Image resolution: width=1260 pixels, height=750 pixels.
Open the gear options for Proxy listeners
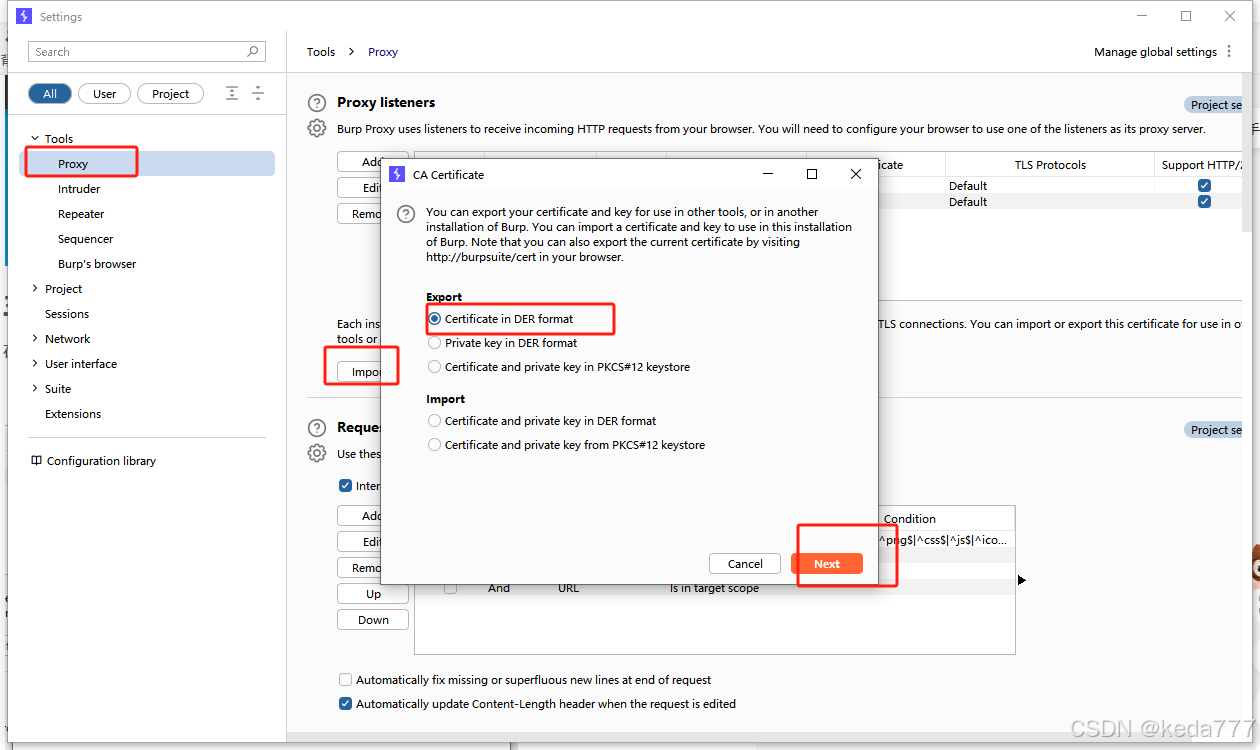(317, 128)
